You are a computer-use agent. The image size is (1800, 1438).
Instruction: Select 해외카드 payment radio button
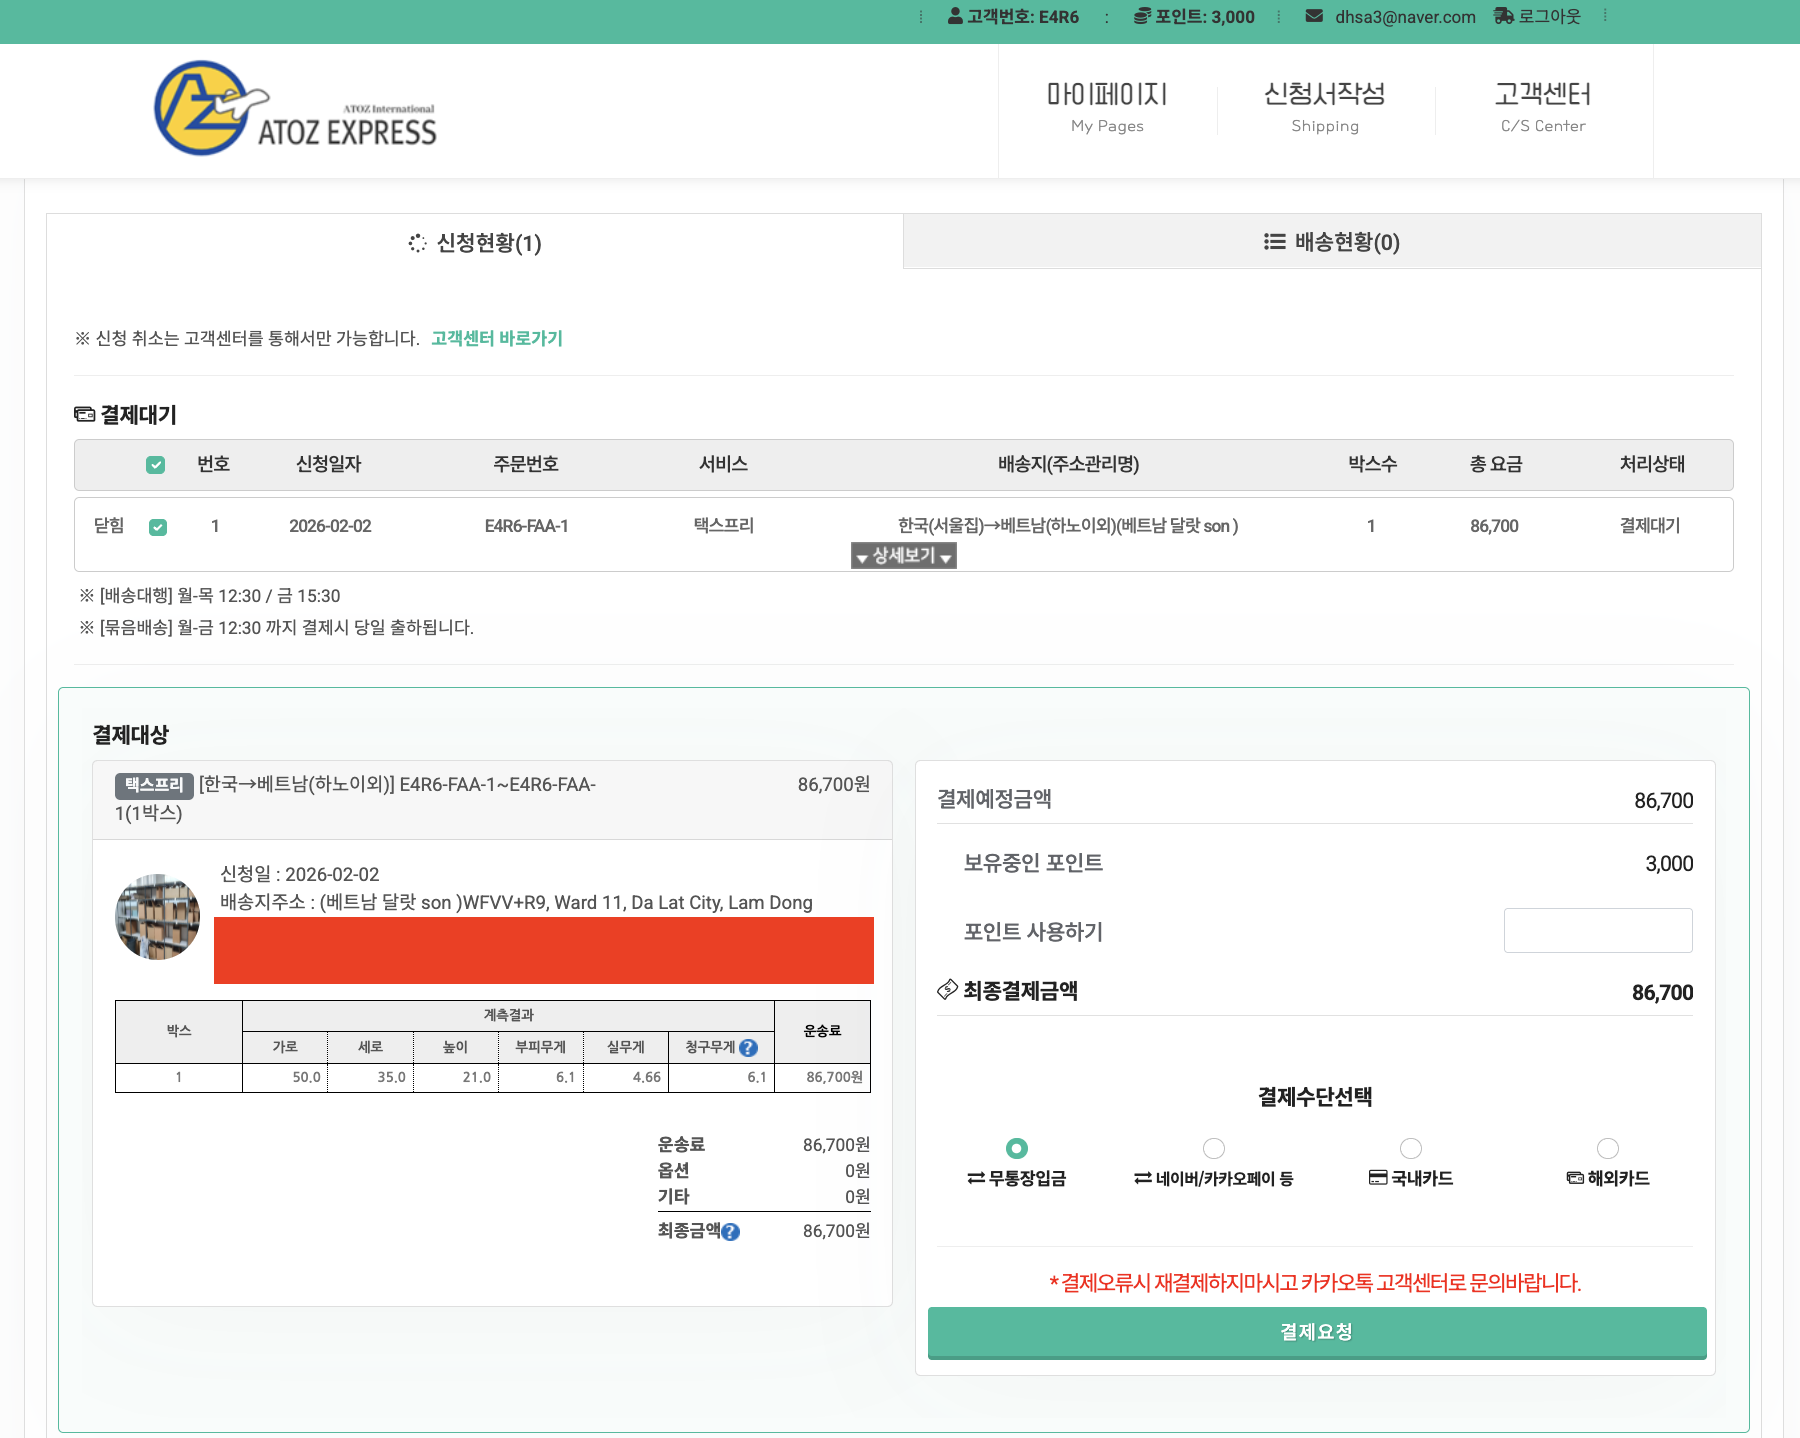click(x=1608, y=1148)
